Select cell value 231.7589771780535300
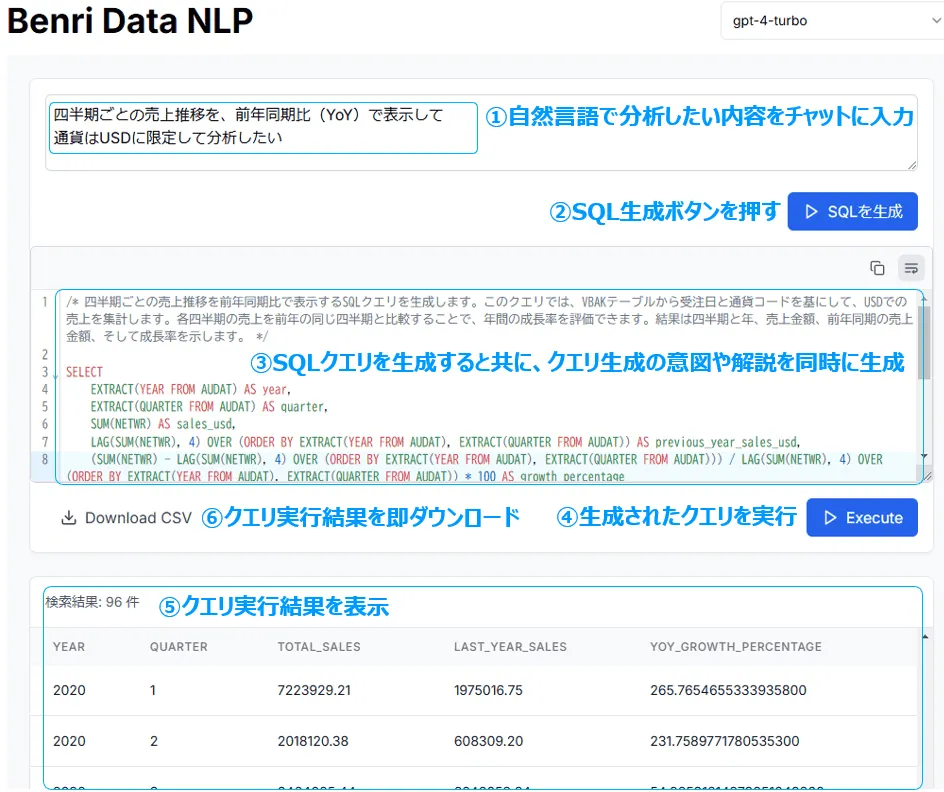Screen dimensions: 944x792 pos(725,741)
